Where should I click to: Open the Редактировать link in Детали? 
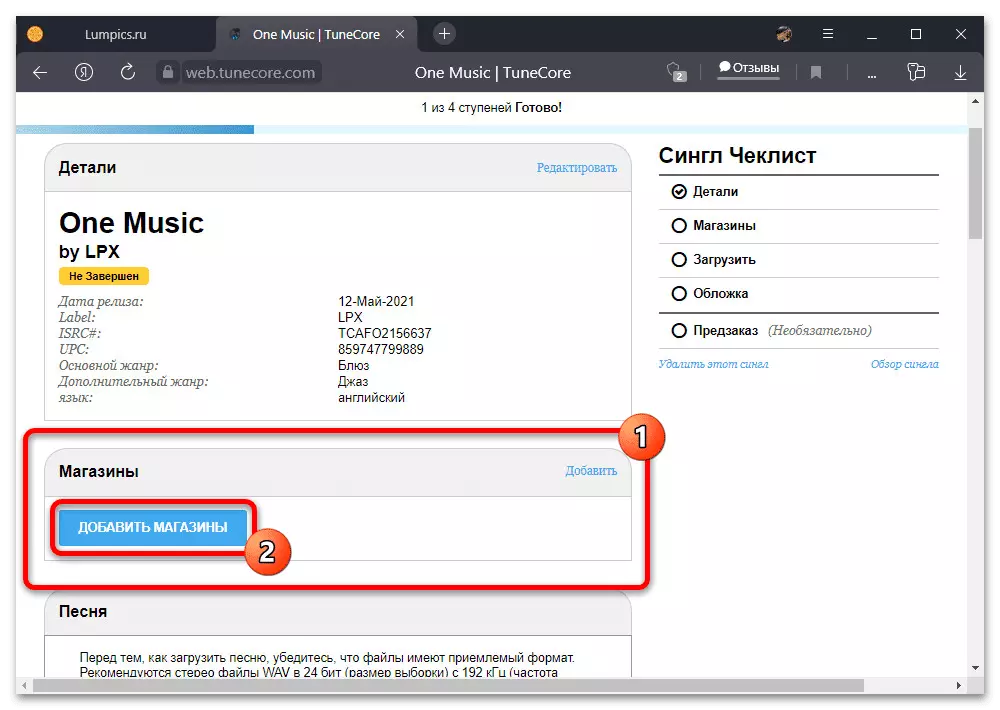tap(577, 168)
